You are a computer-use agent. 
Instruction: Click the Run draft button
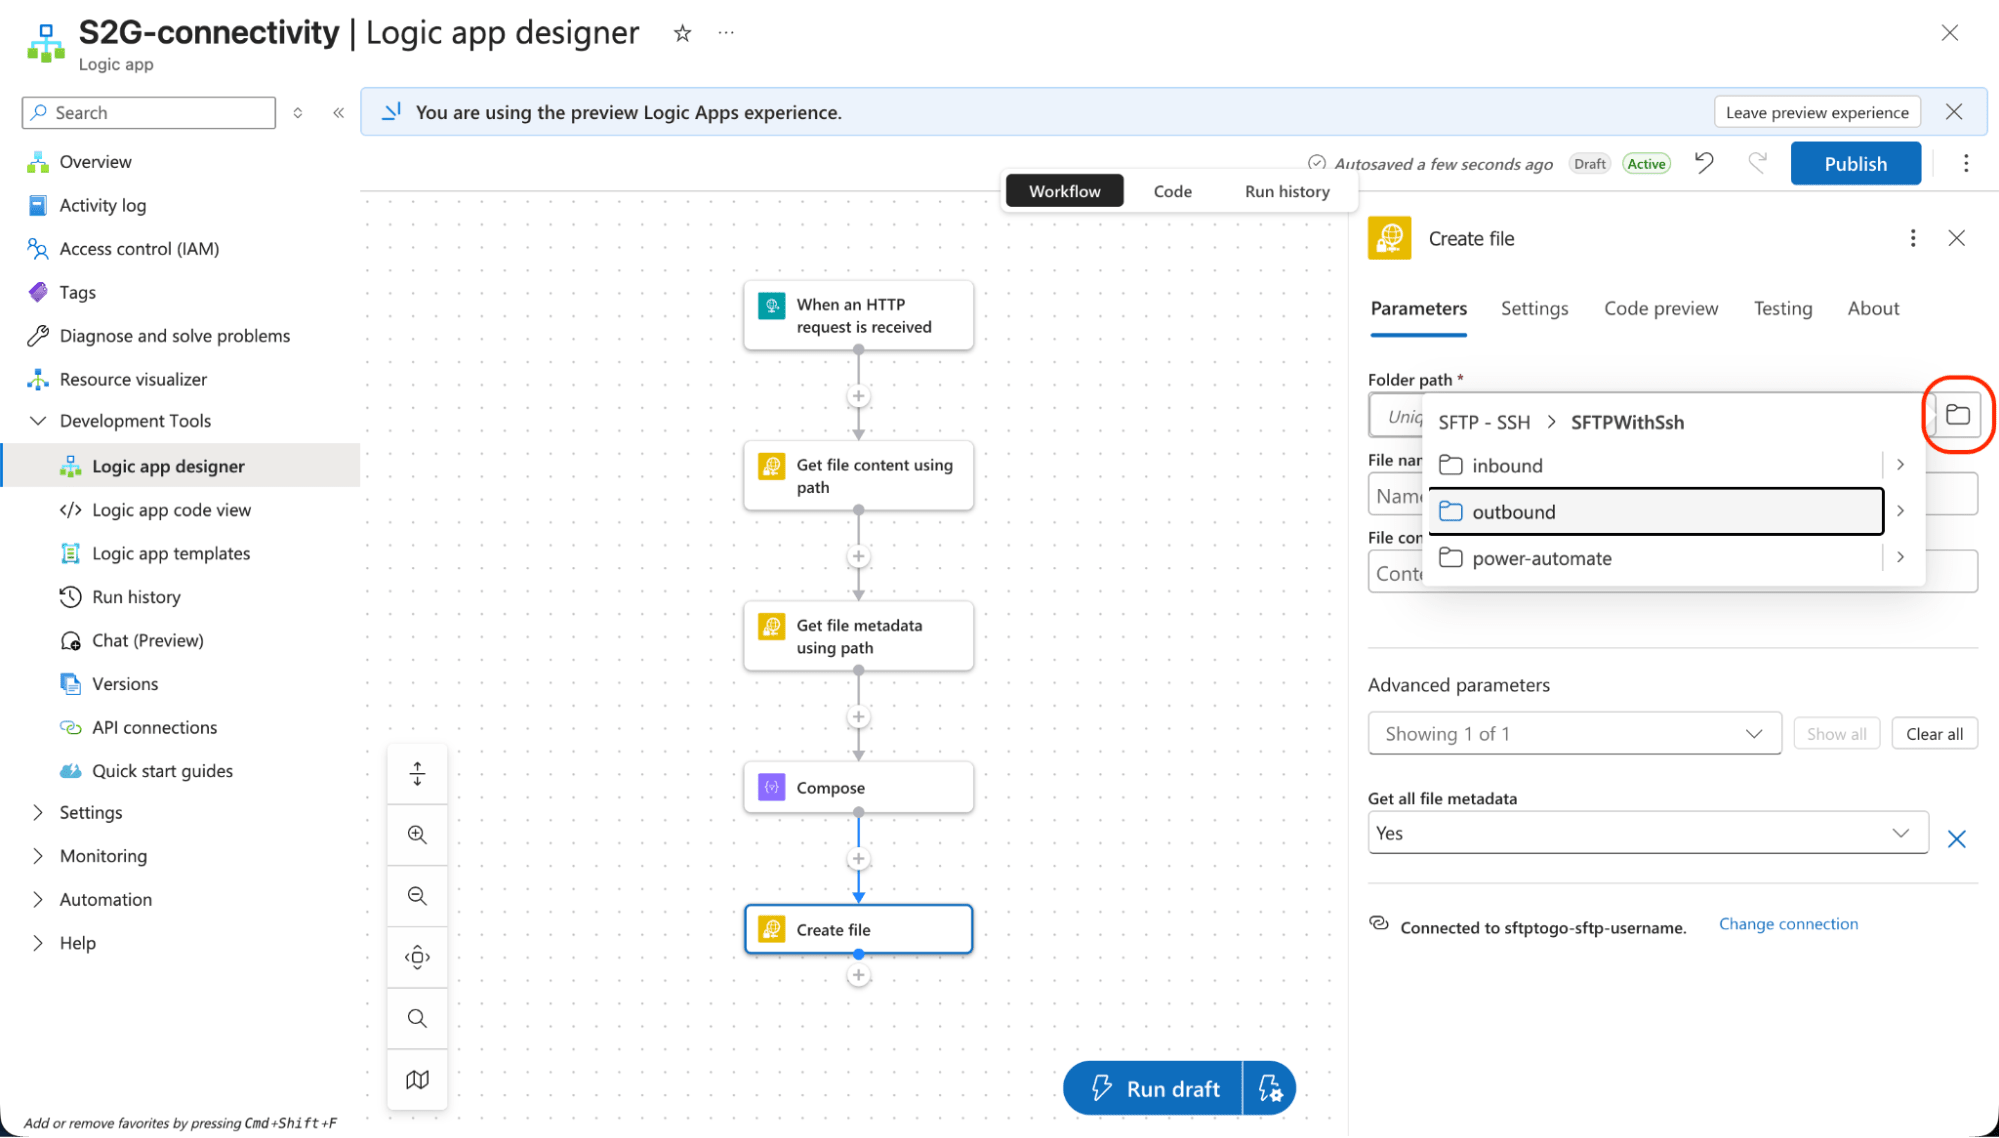[1153, 1088]
